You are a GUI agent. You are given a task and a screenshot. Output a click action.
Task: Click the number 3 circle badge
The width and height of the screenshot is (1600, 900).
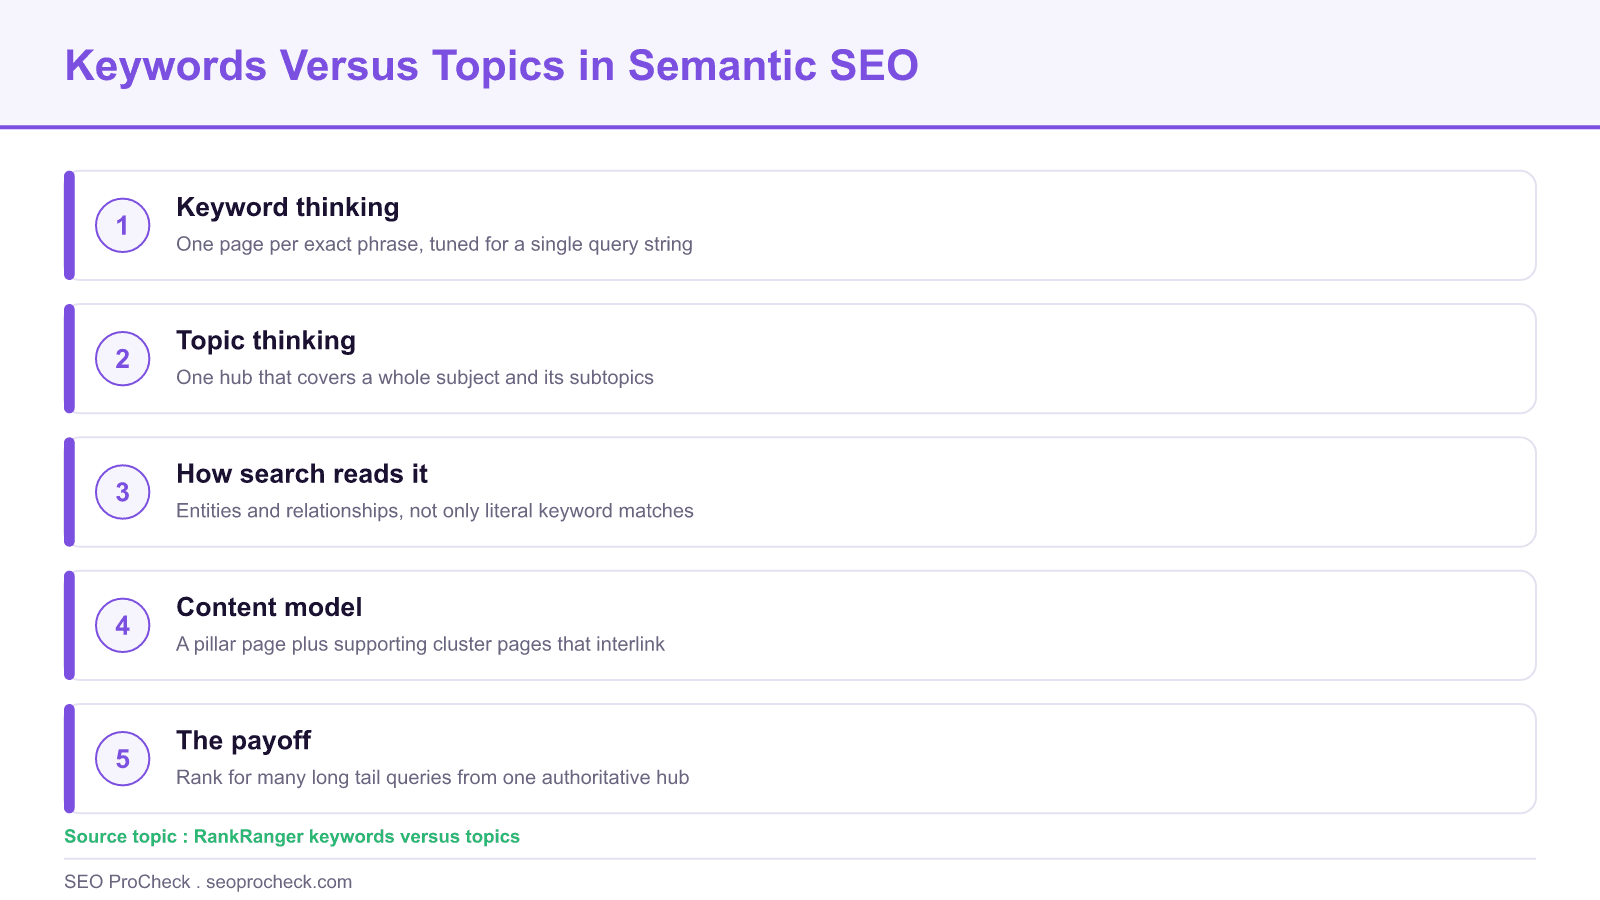123,492
